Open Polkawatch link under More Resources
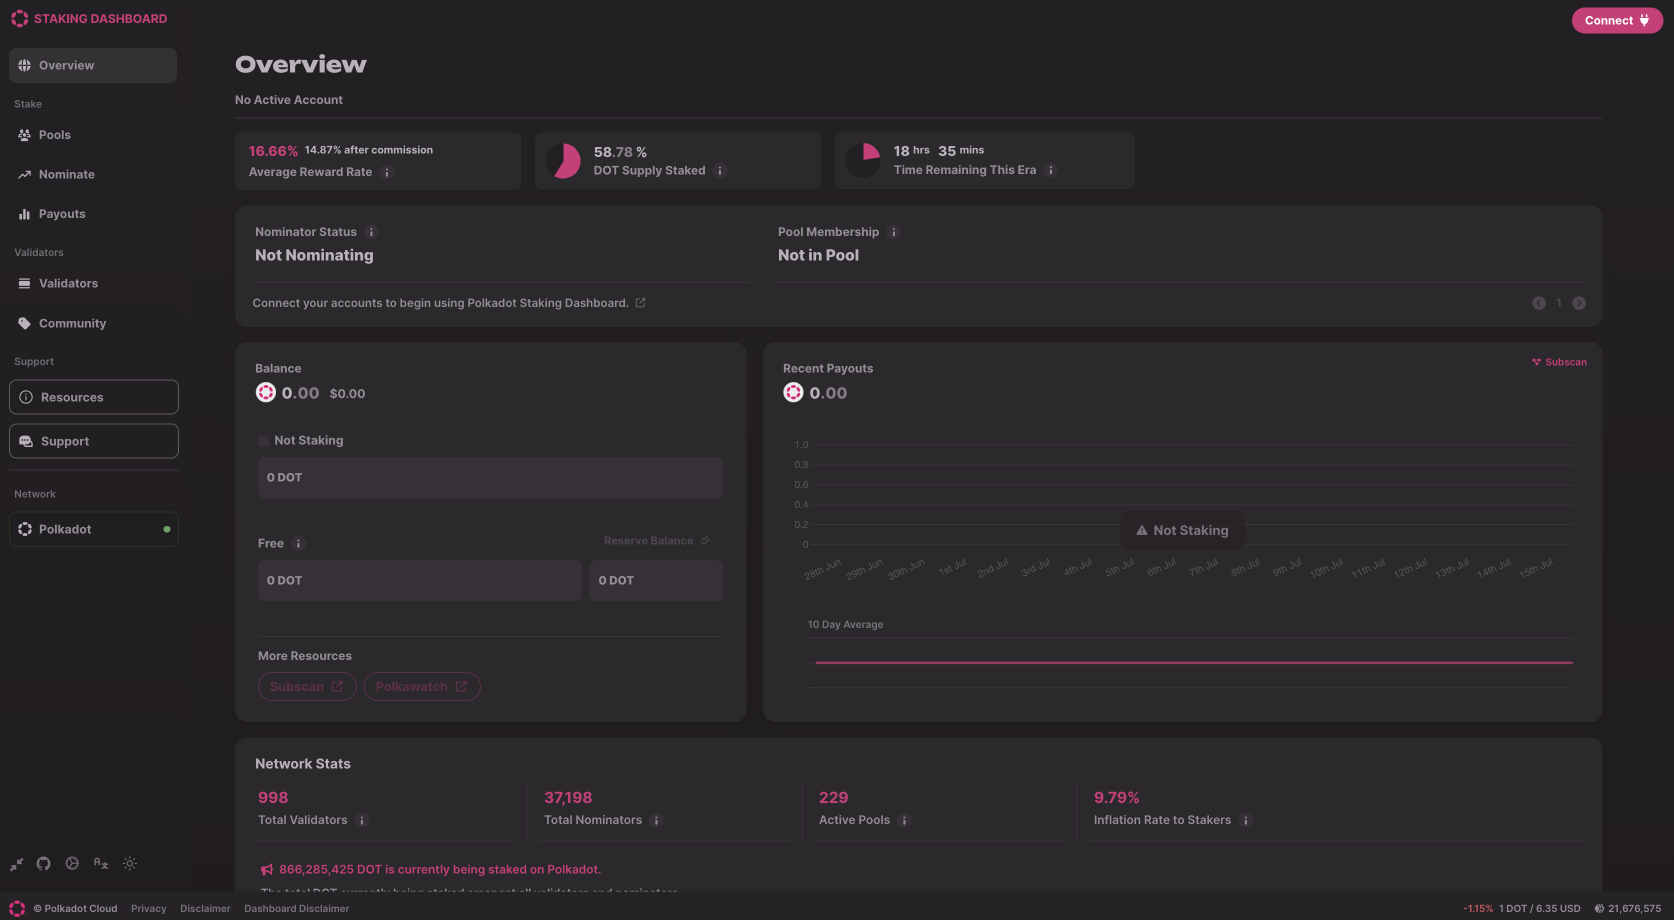Image resolution: width=1674 pixels, height=920 pixels. pos(422,687)
